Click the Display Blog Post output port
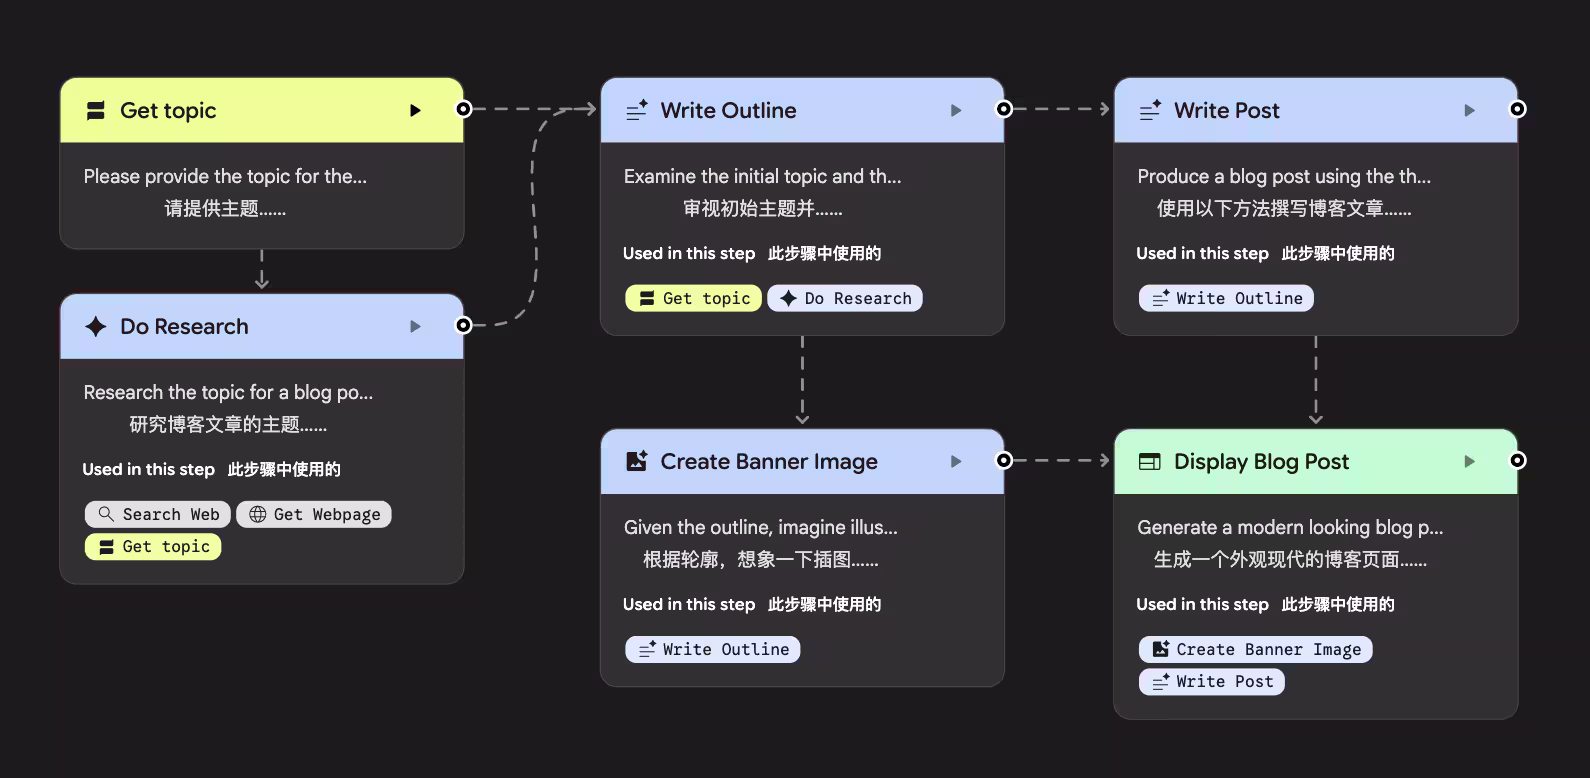1590x778 pixels. [x=1517, y=461]
